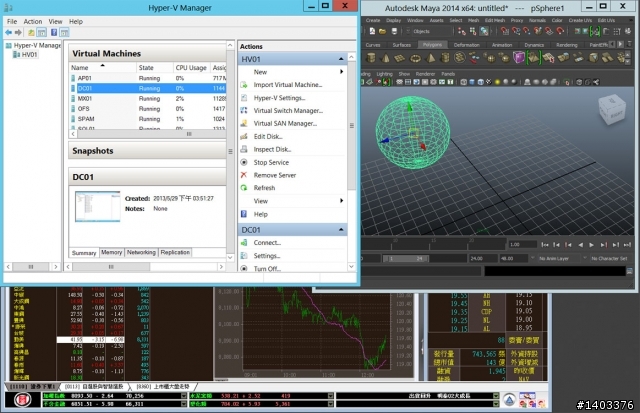Click blue triangle icon in stock app
The height and width of the screenshot is (413, 640).
point(509,400)
